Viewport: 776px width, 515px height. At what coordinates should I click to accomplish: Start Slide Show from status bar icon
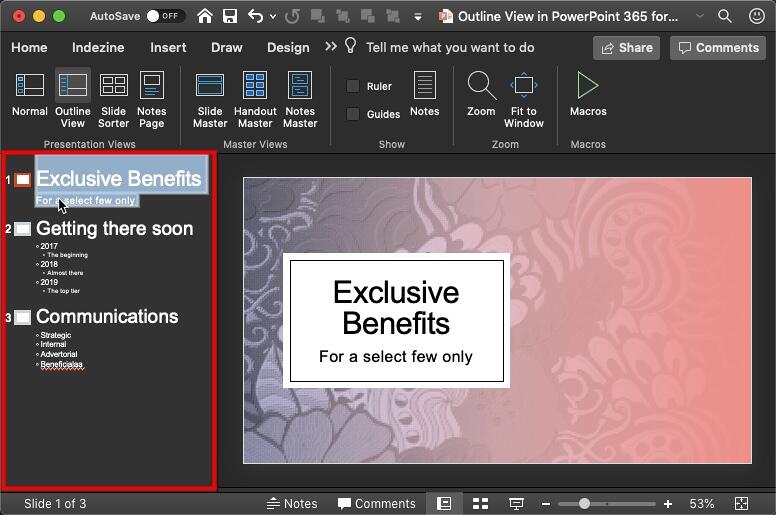coord(516,504)
